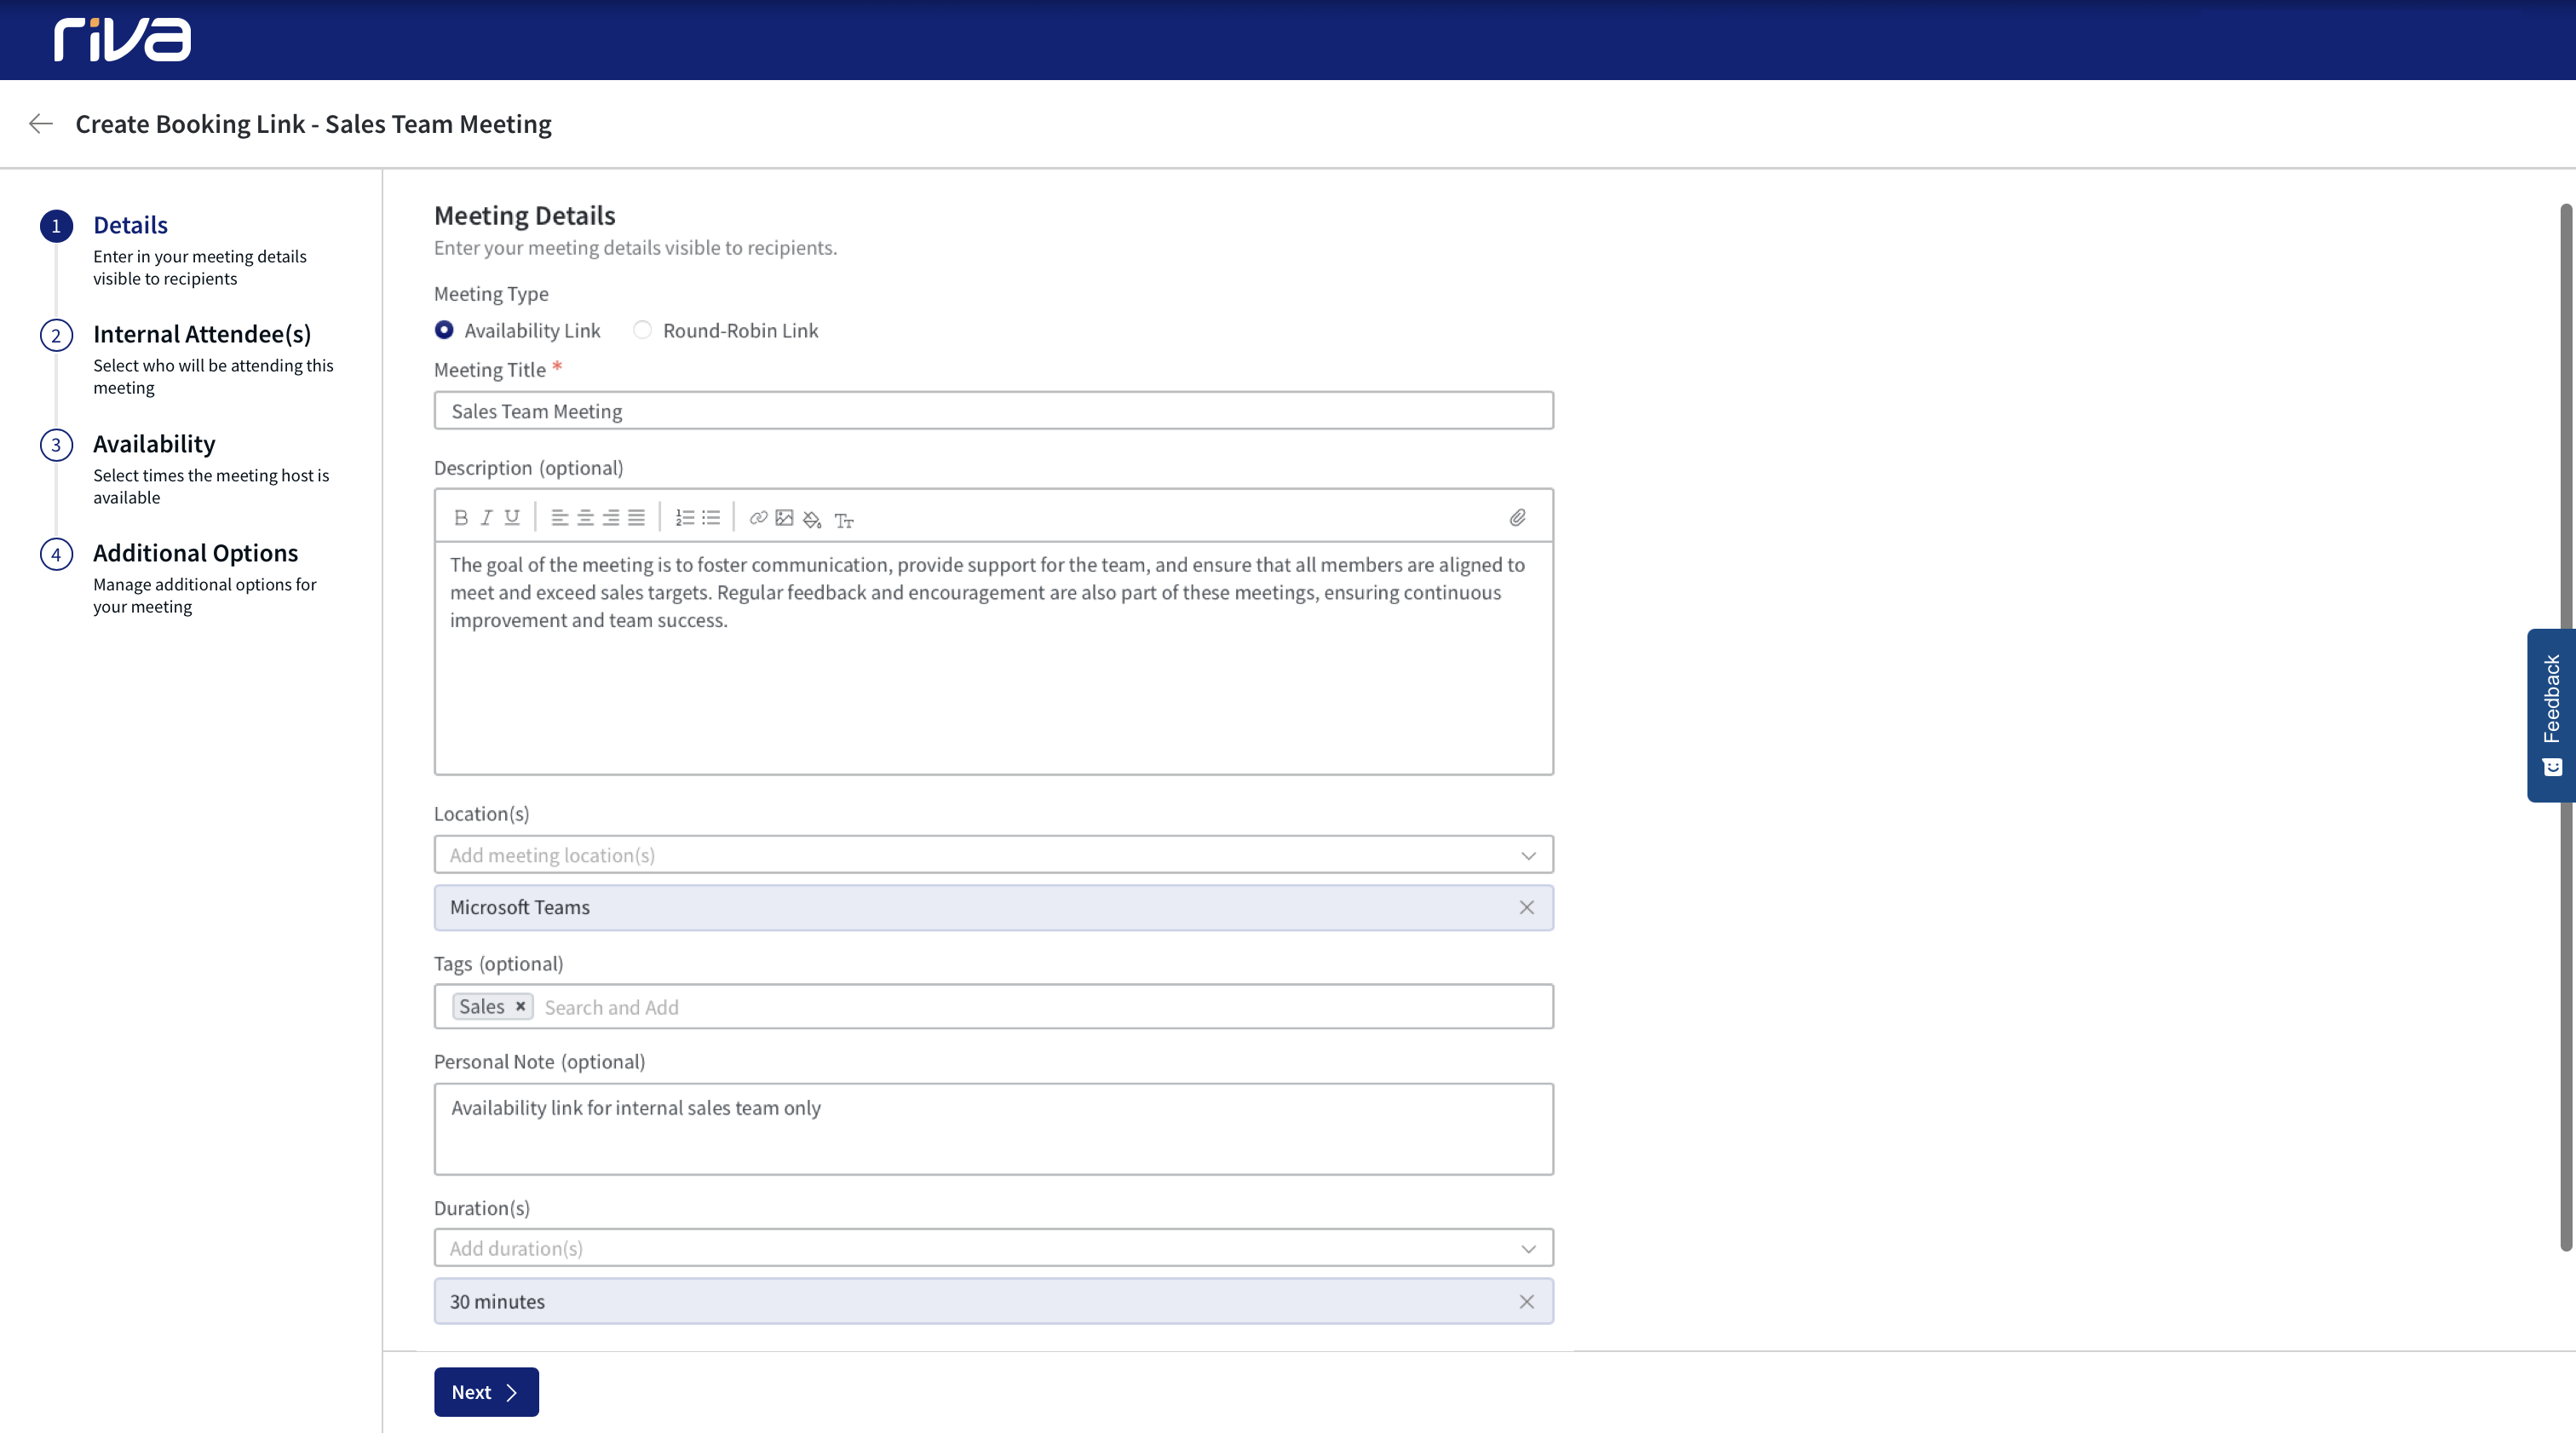2576x1433 pixels.
Task: Select the Round-Robin Link radio button
Action: coord(642,330)
